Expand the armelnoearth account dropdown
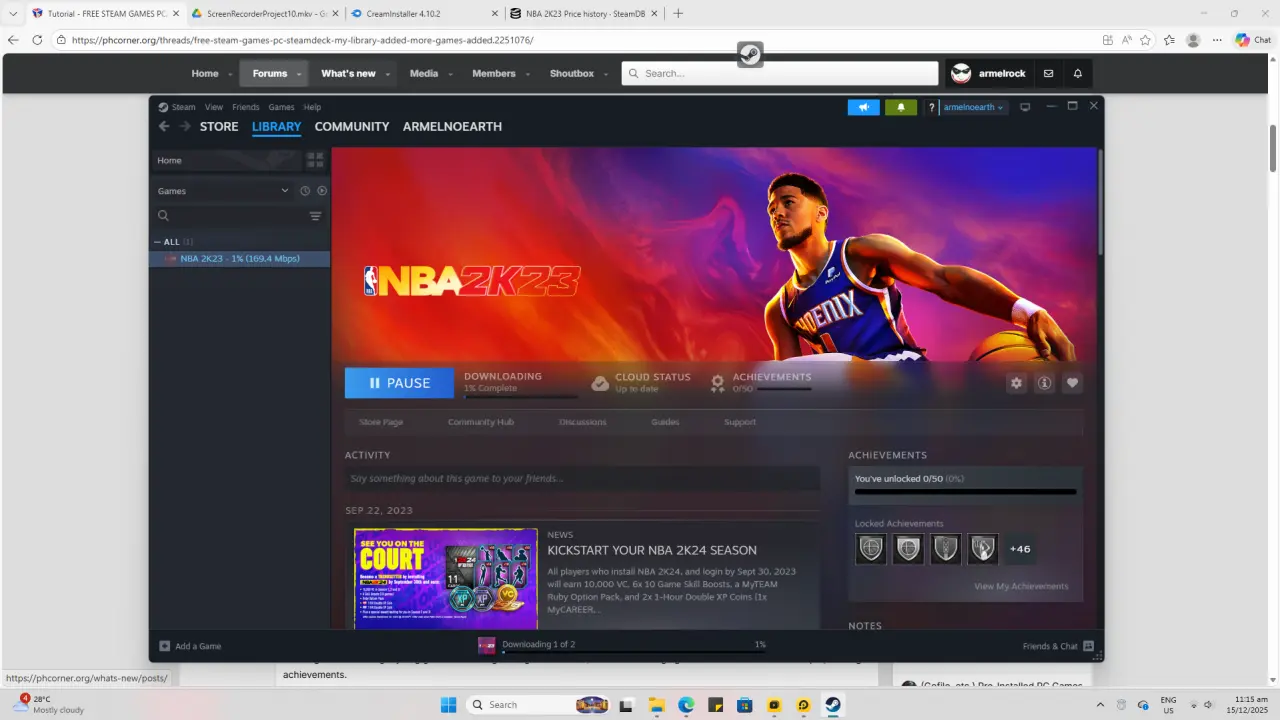 (x=973, y=107)
